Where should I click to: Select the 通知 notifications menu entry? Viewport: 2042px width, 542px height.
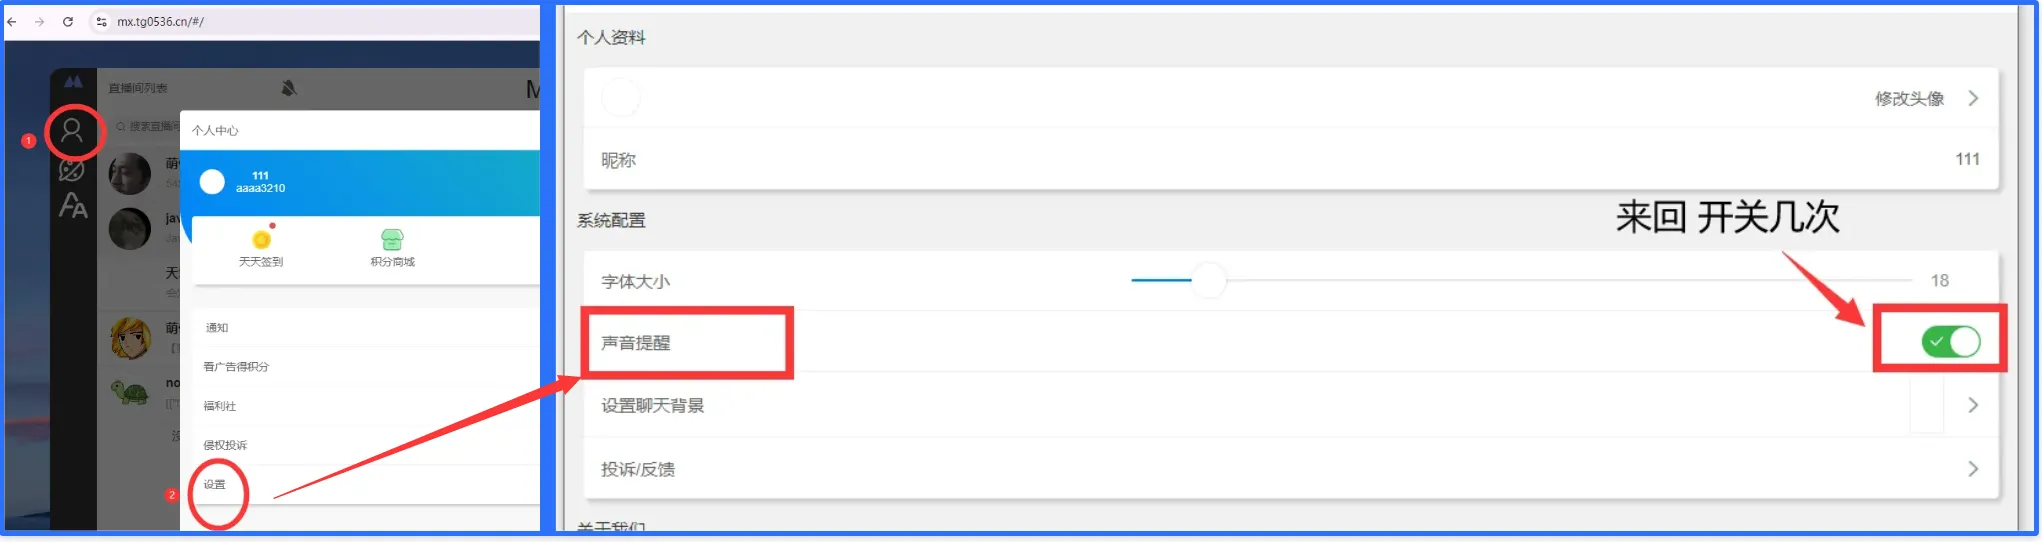[x=217, y=328]
